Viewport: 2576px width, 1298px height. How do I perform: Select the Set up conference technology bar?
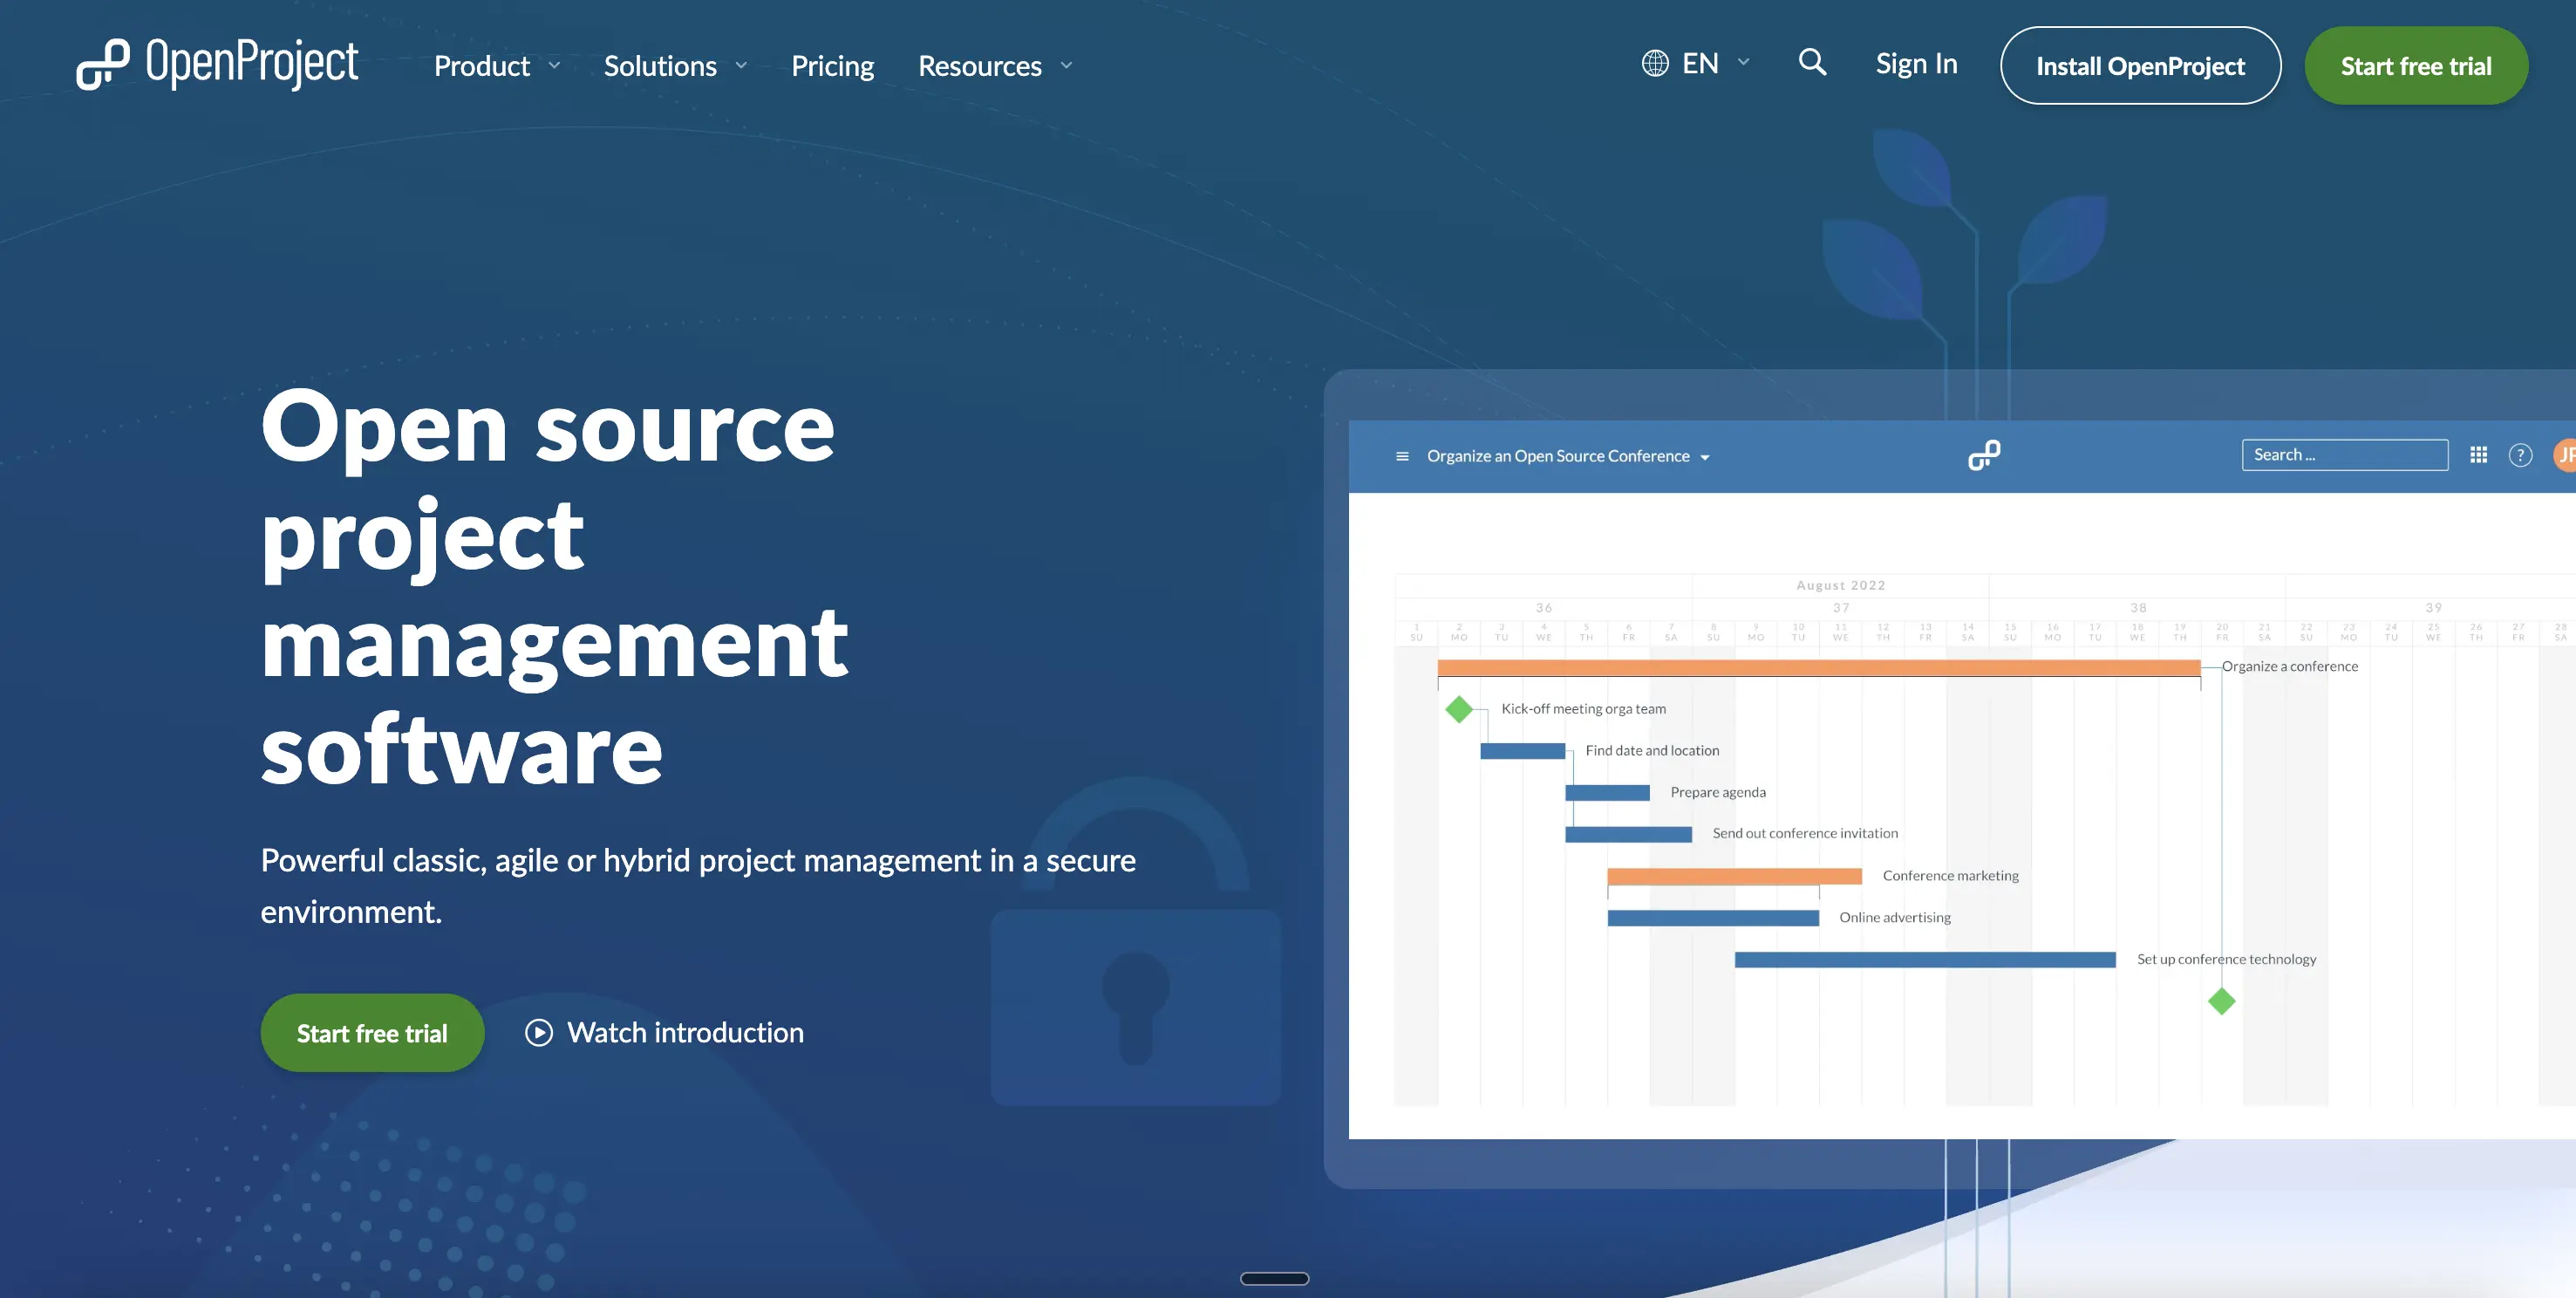coord(1925,960)
